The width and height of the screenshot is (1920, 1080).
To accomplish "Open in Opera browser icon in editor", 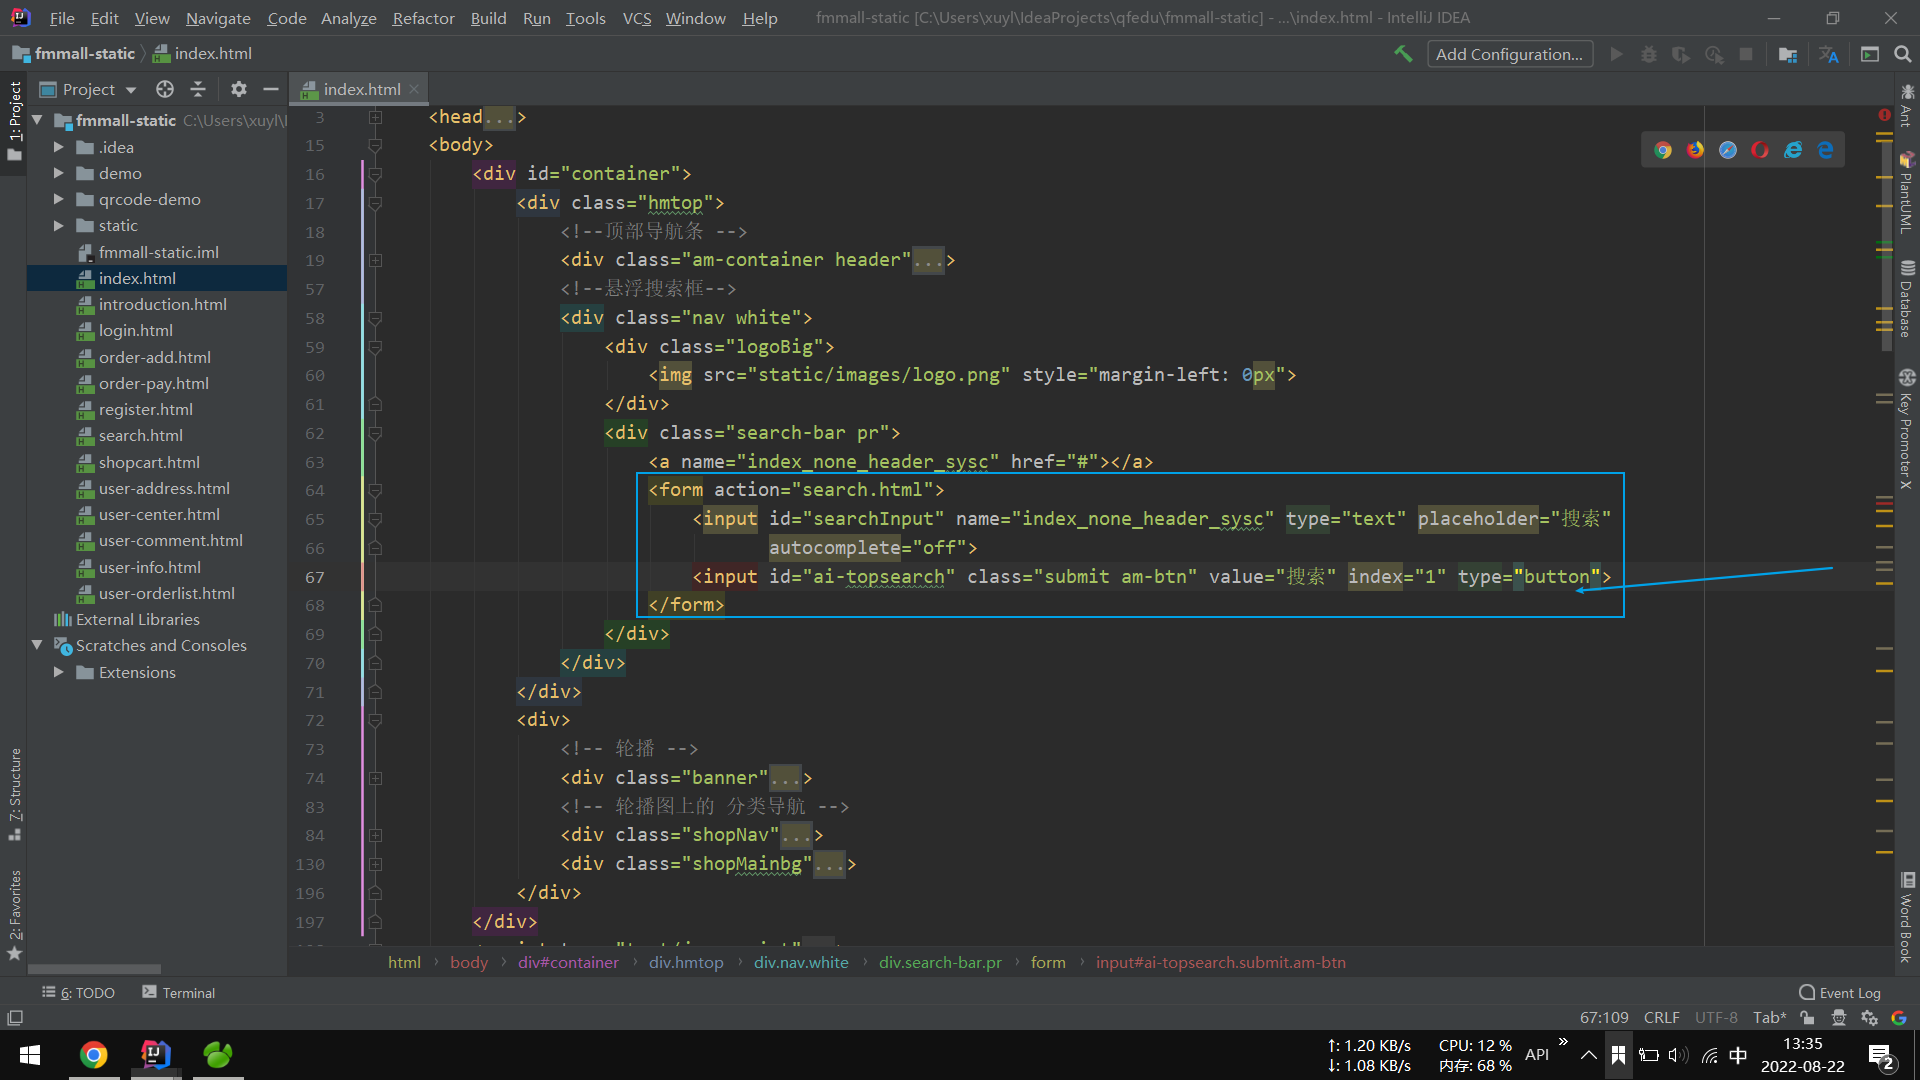I will point(1760,150).
